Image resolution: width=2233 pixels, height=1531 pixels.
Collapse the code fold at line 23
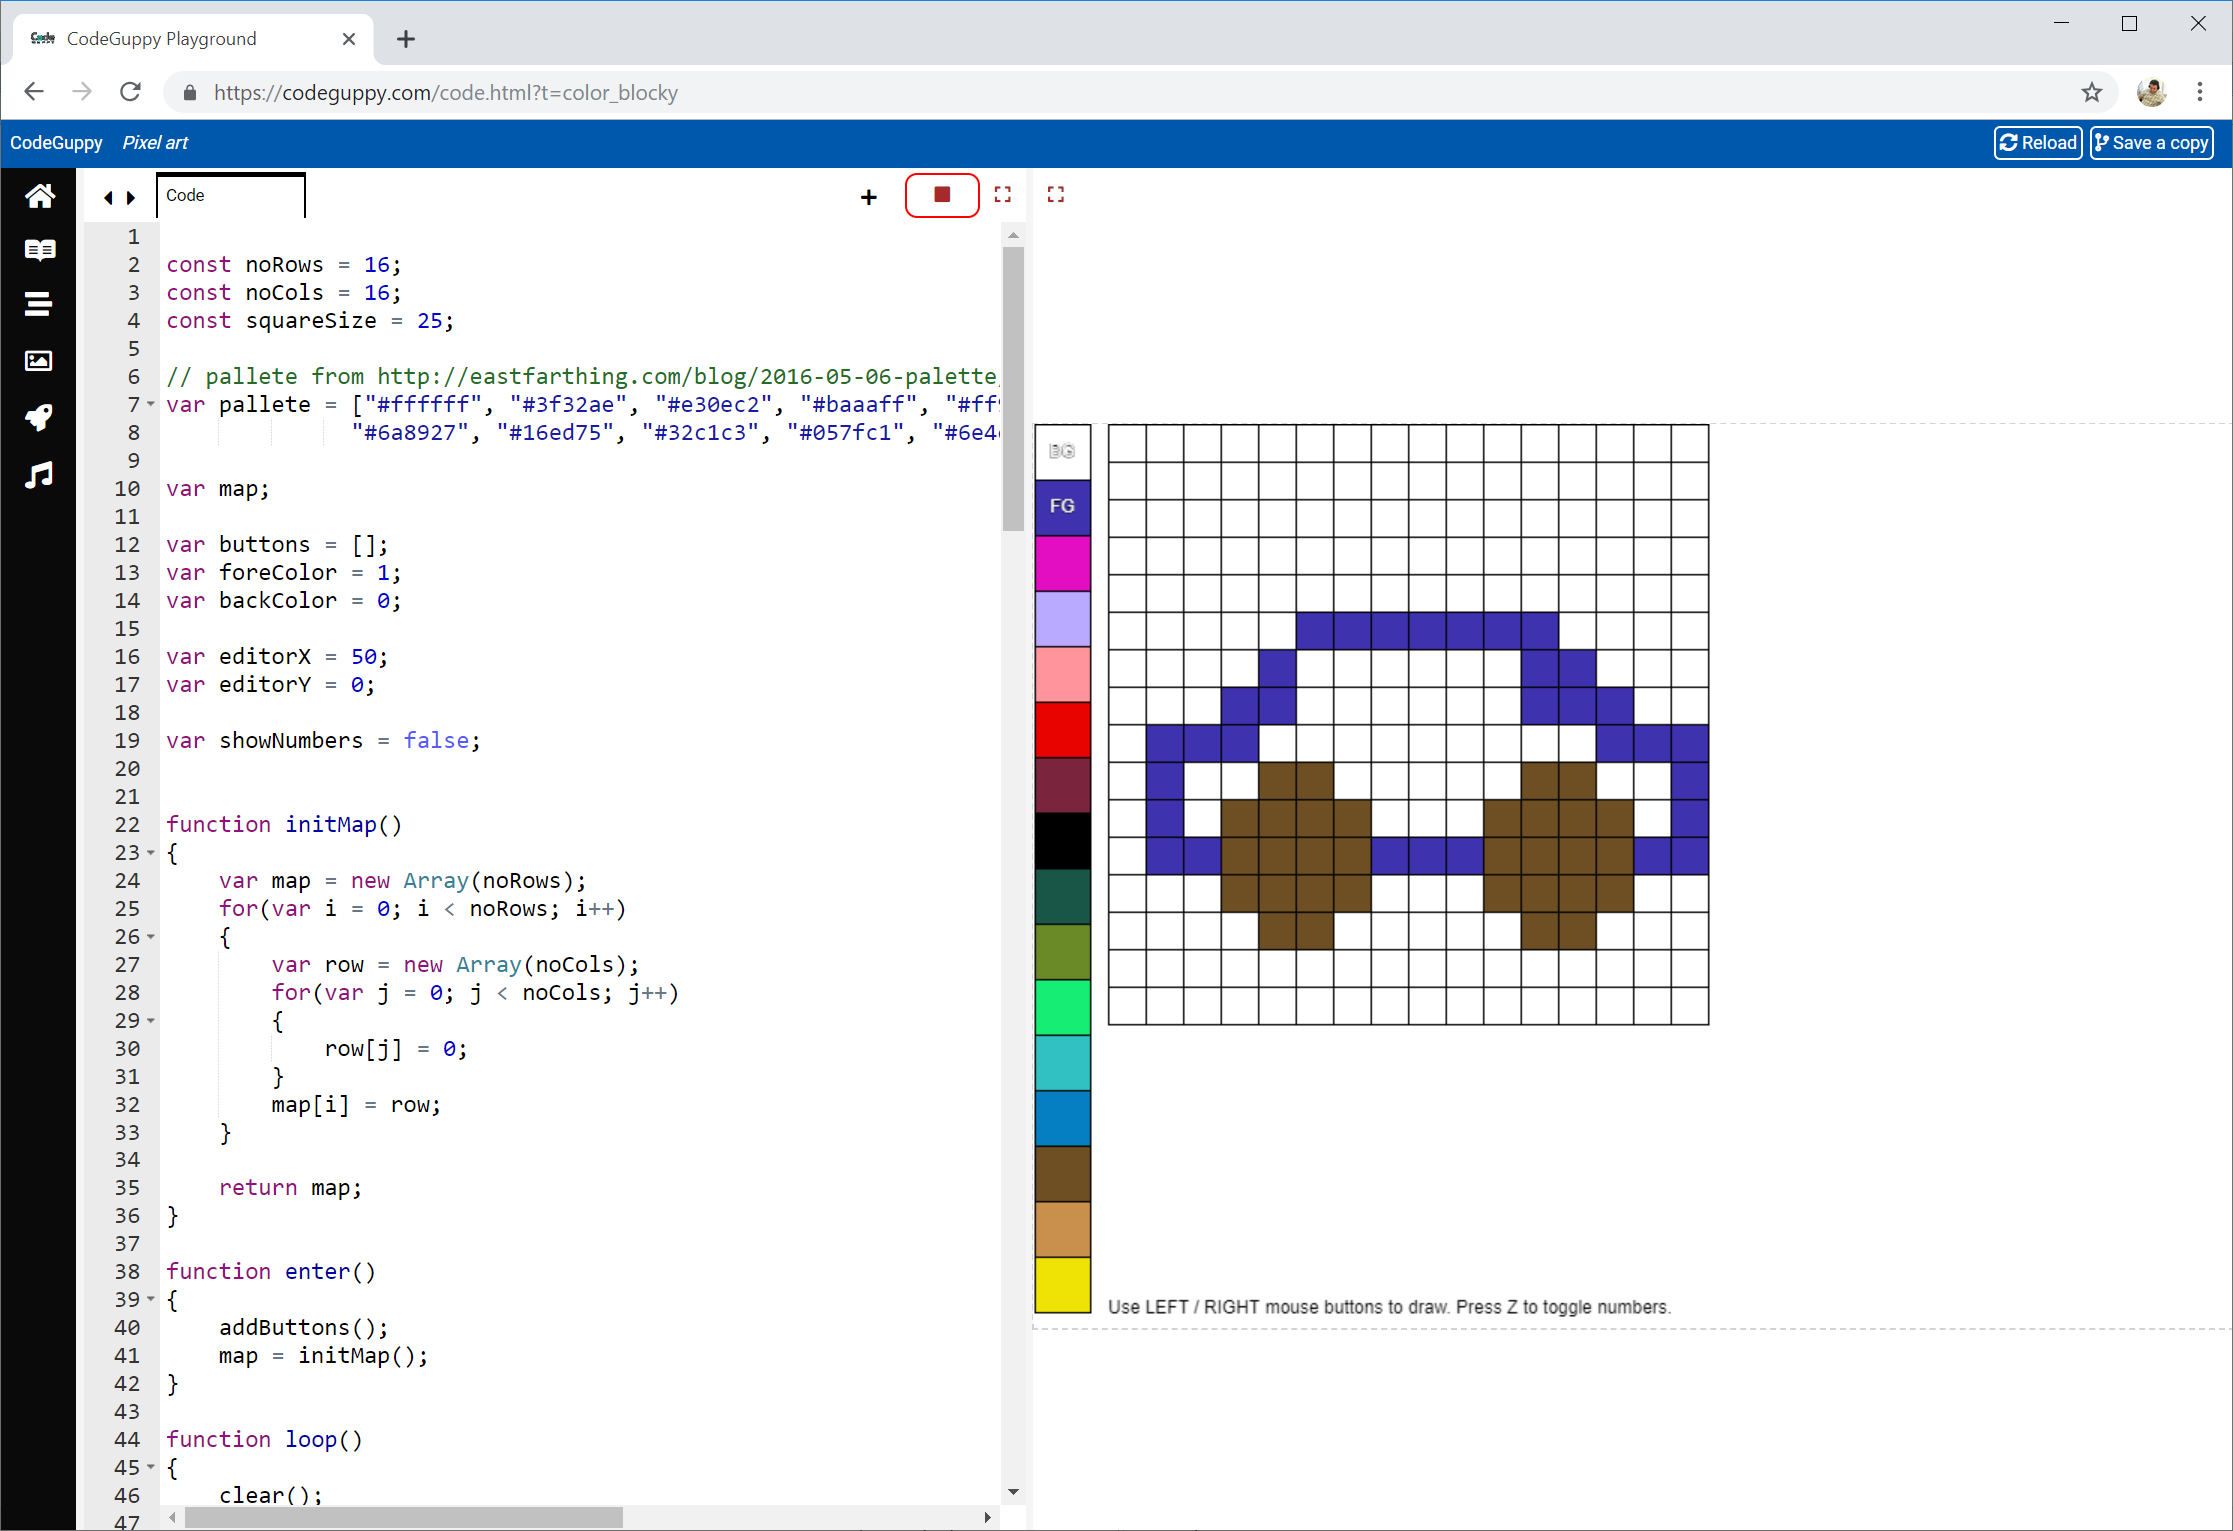[x=151, y=853]
